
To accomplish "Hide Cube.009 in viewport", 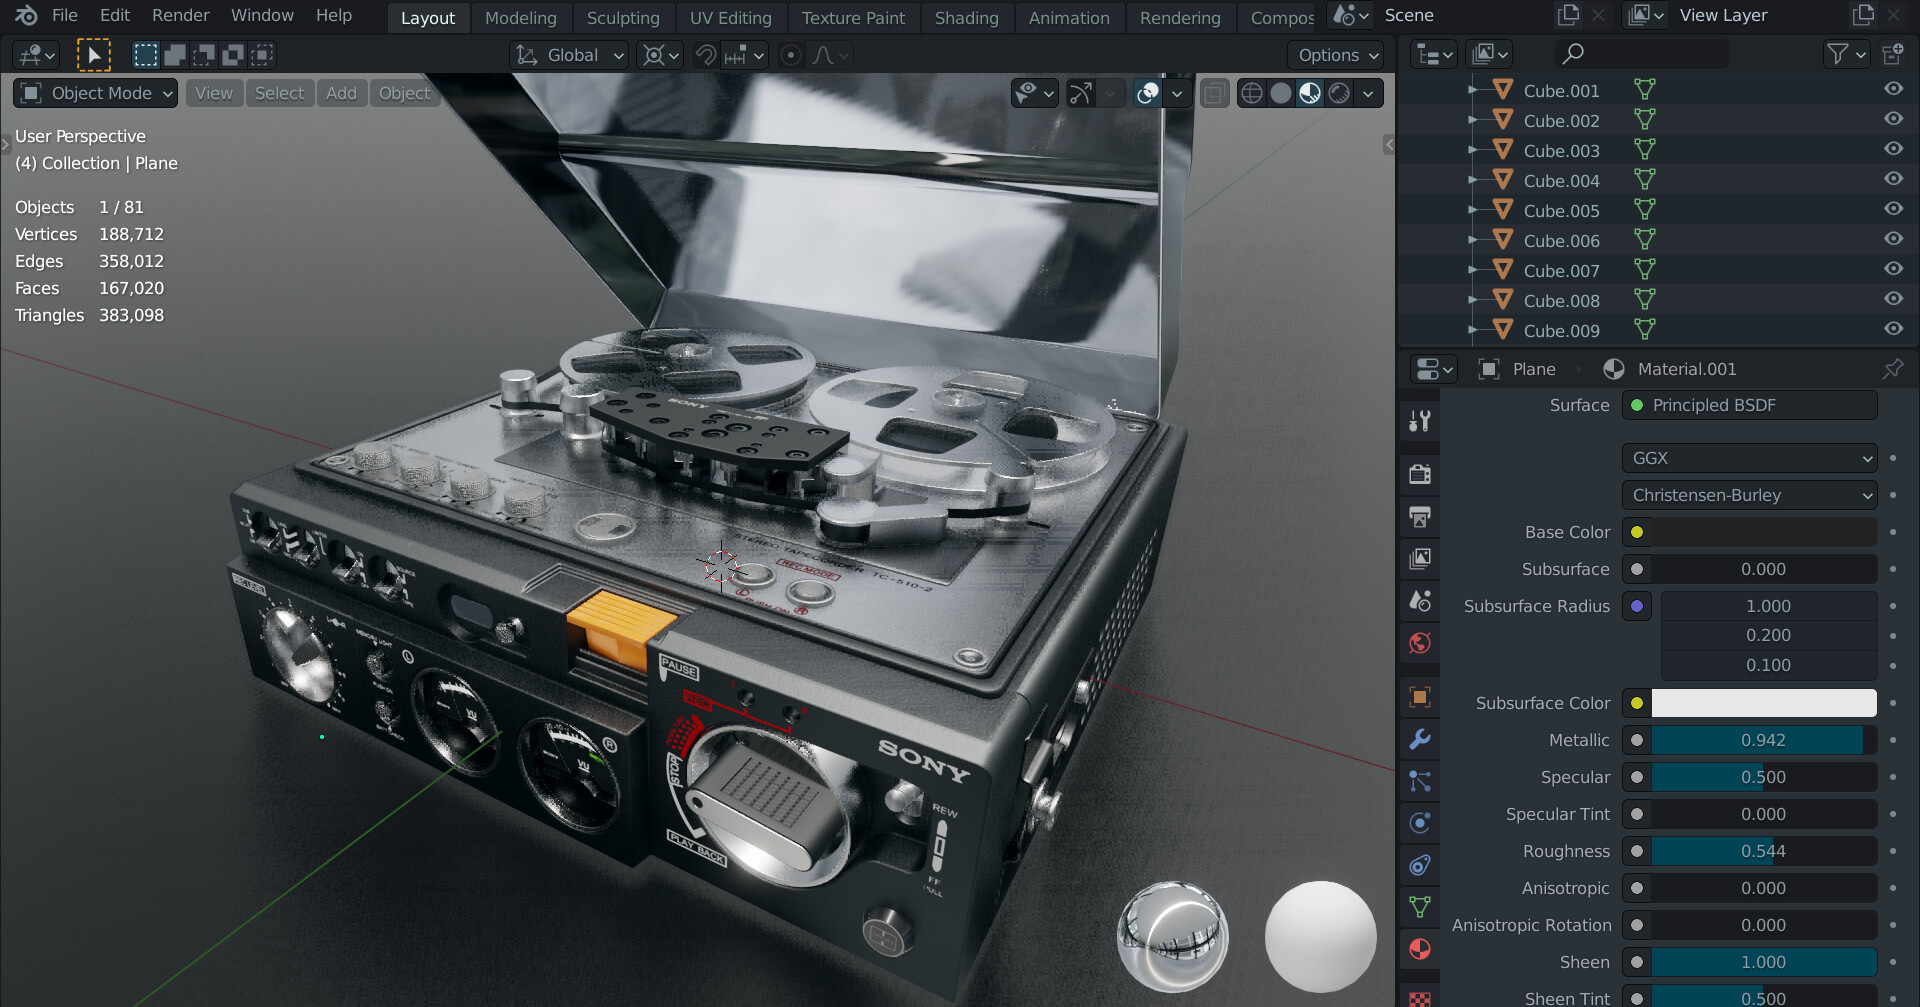I will [1893, 329].
